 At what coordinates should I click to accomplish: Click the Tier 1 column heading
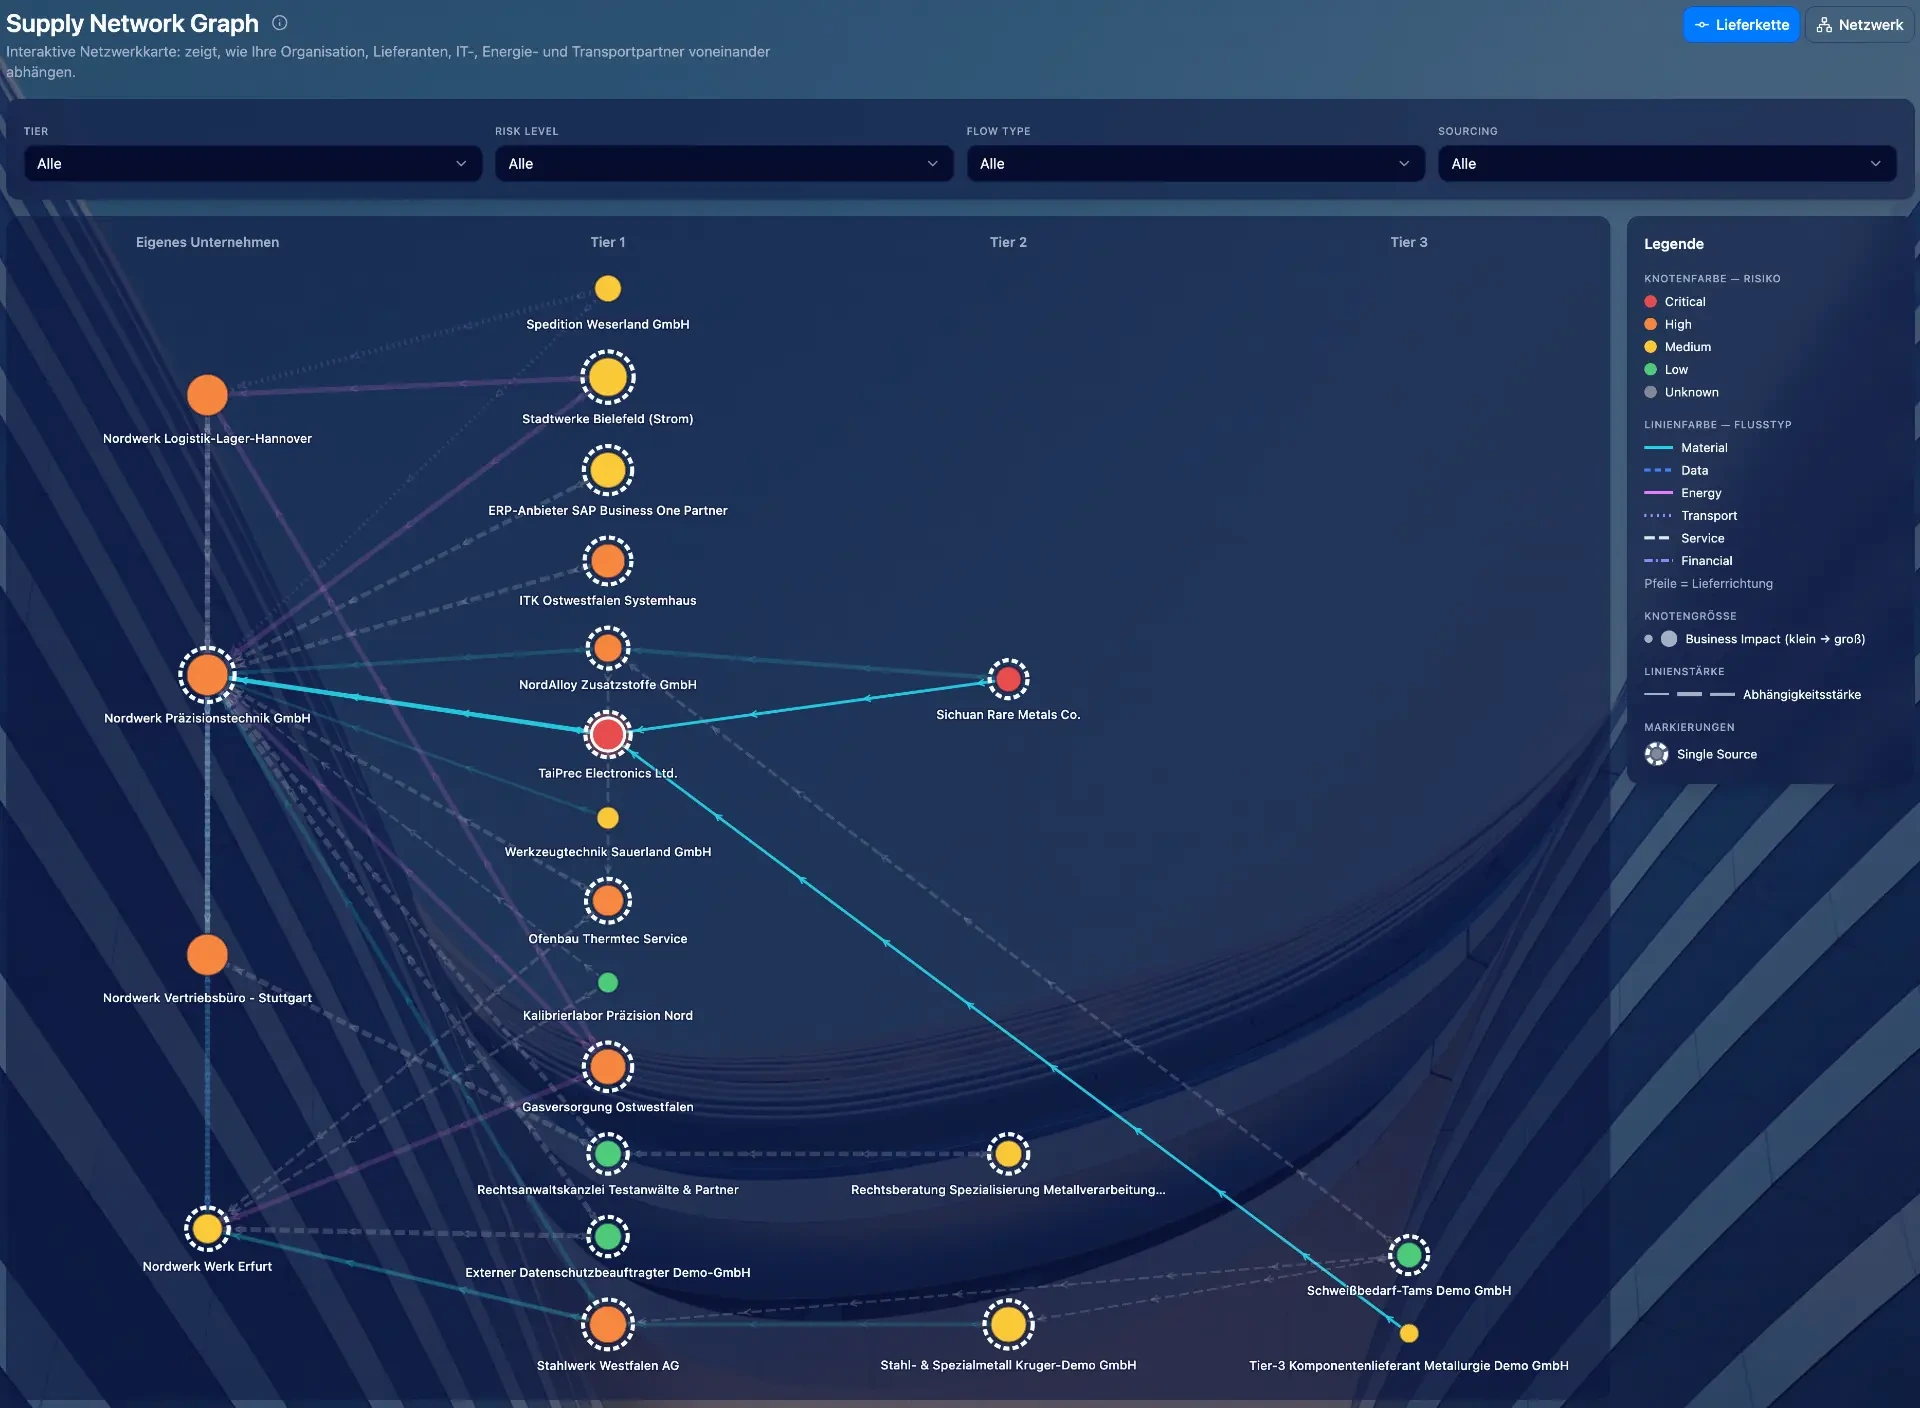click(608, 242)
